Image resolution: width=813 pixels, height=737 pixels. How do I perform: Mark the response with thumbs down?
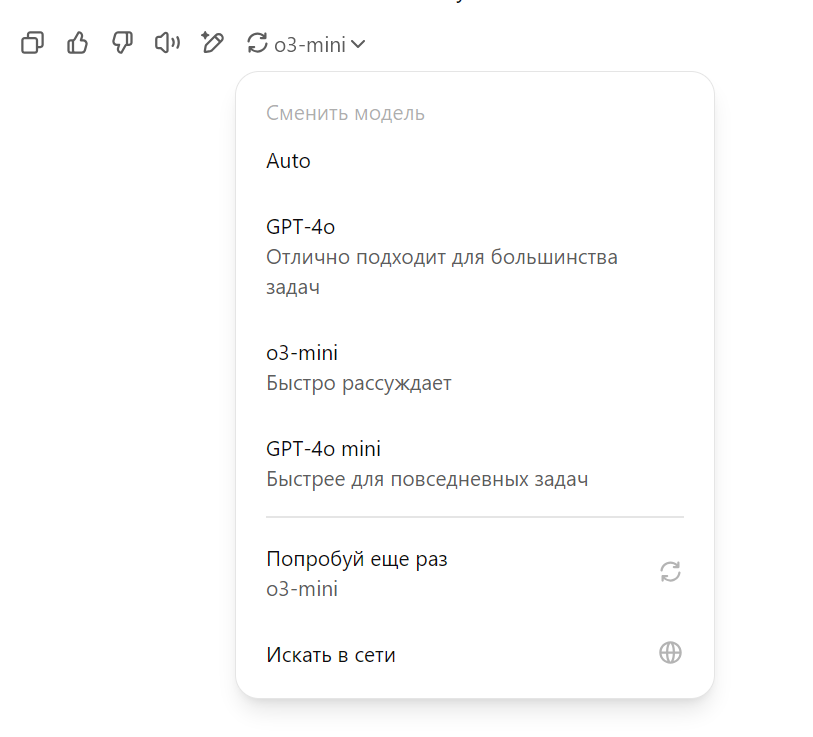click(x=122, y=43)
